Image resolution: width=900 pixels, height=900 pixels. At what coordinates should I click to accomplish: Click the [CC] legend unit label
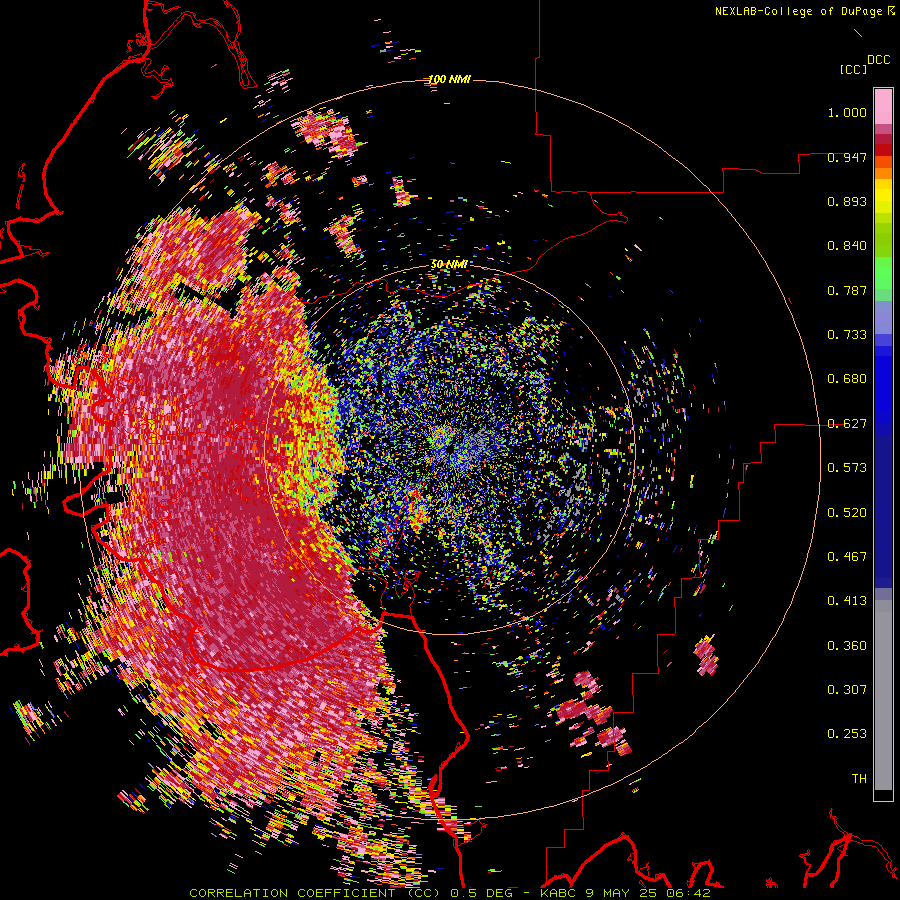point(854,69)
